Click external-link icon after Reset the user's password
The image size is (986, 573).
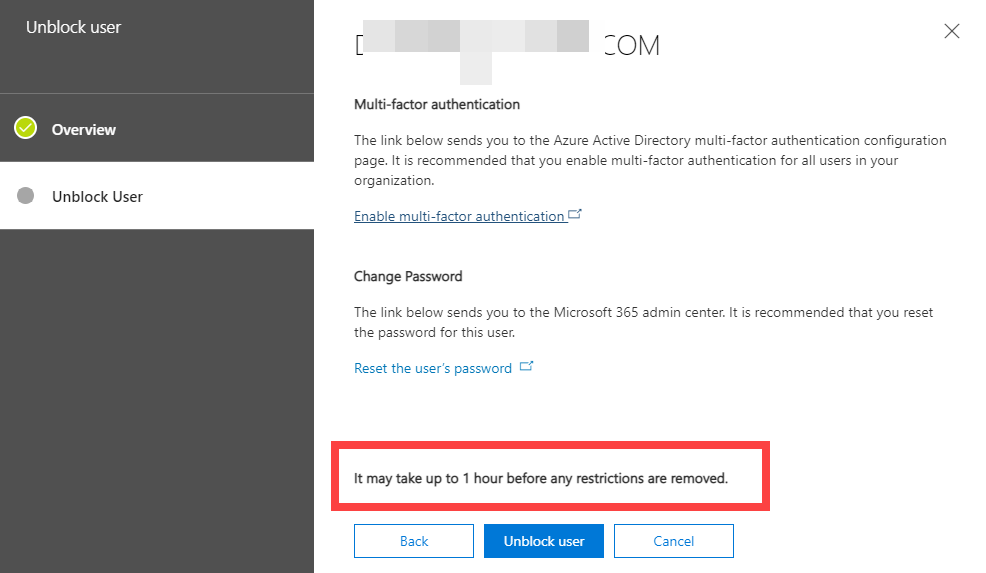pyautogui.click(x=526, y=367)
